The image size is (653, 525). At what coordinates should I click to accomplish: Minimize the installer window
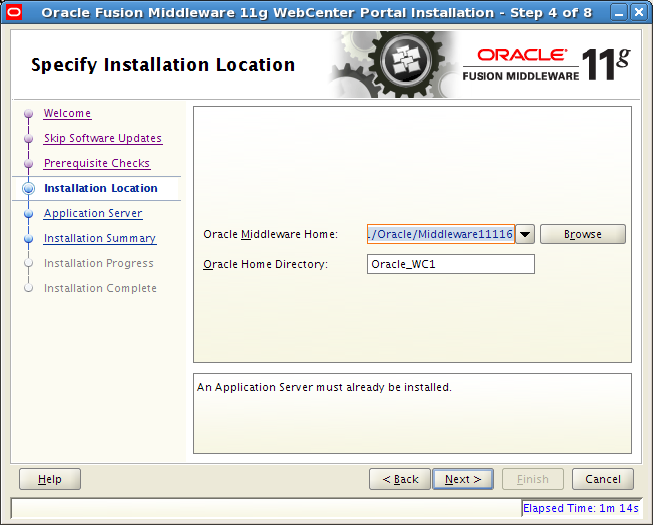tap(619, 12)
